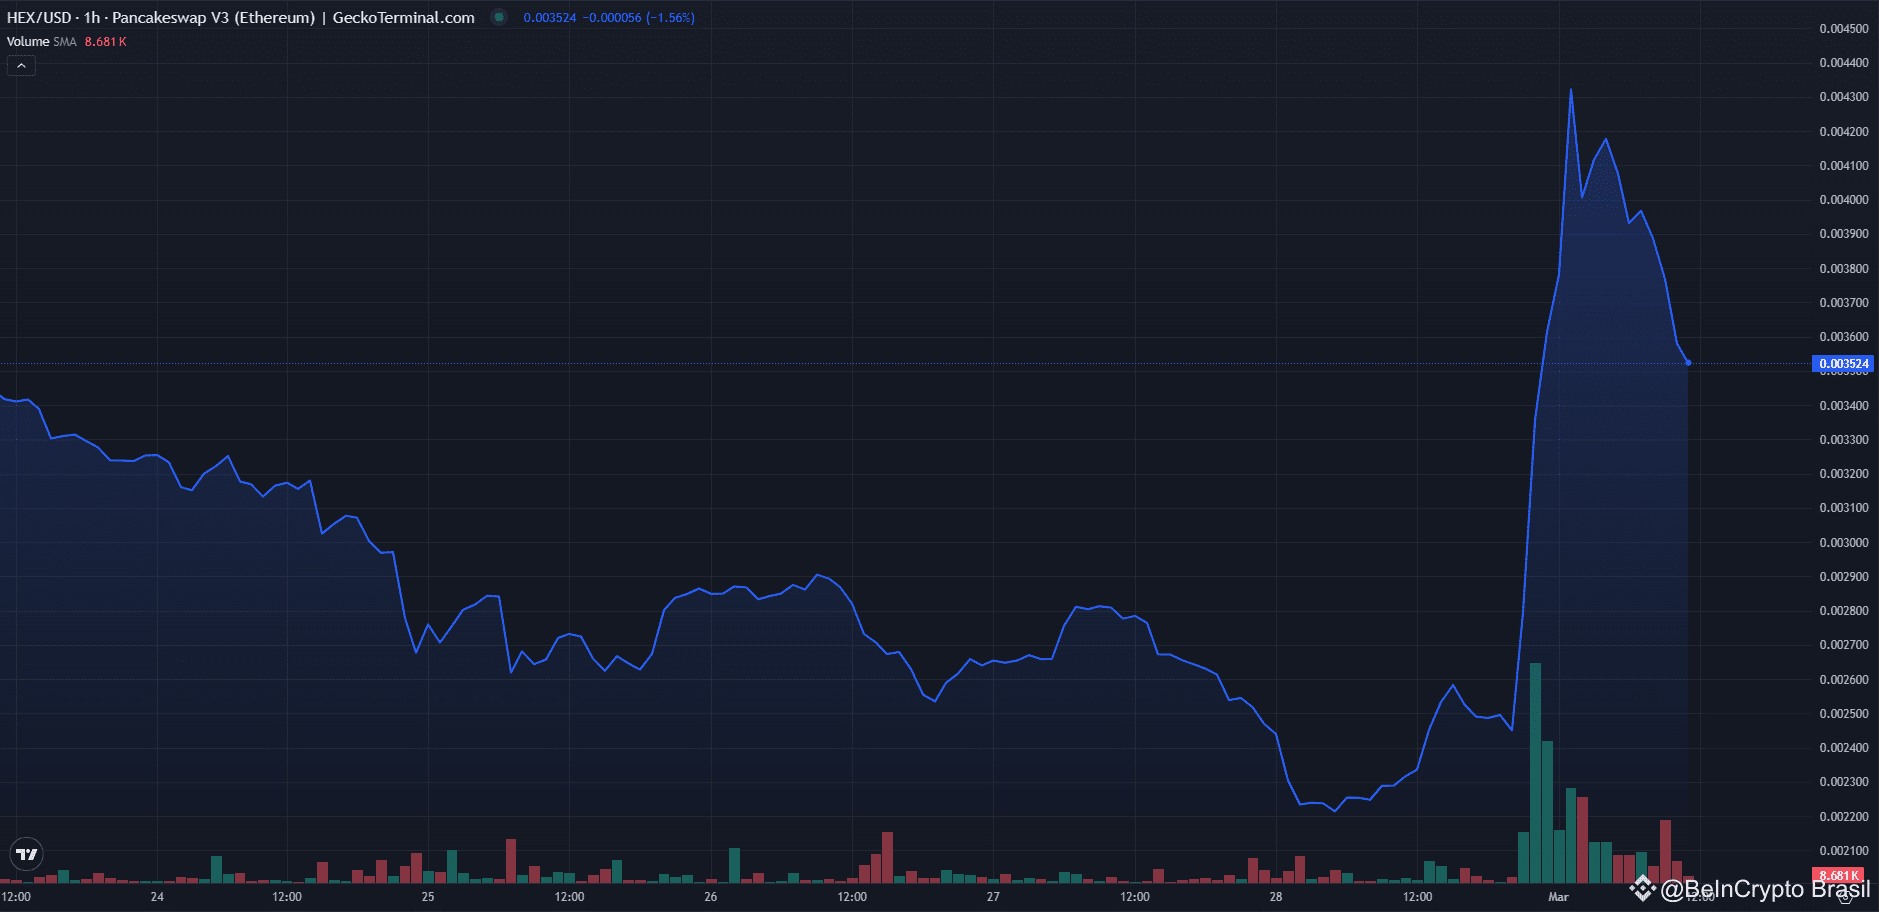1879x912 pixels.
Task: Click the blue price label 0.003524 on axis
Action: click(1843, 363)
